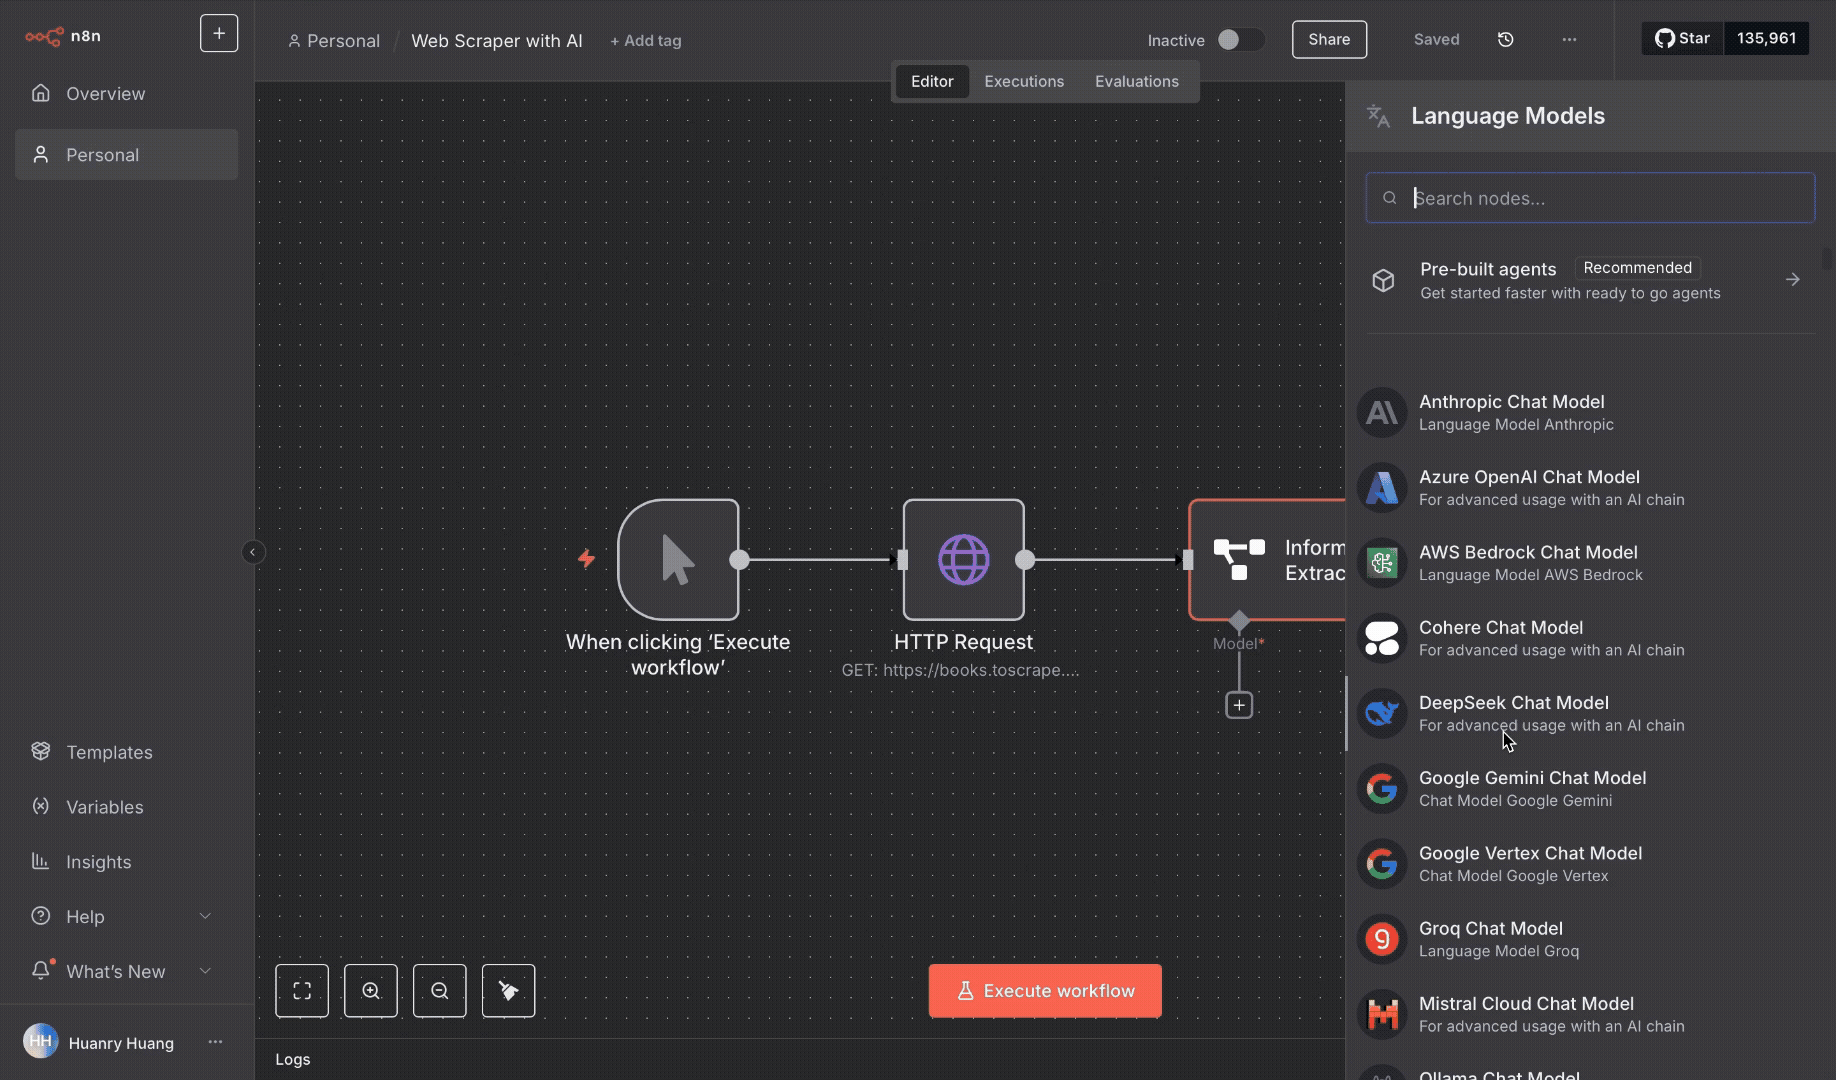Click HTTP Request node's output connector
The image size is (1836, 1080).
pos(1025,560)
